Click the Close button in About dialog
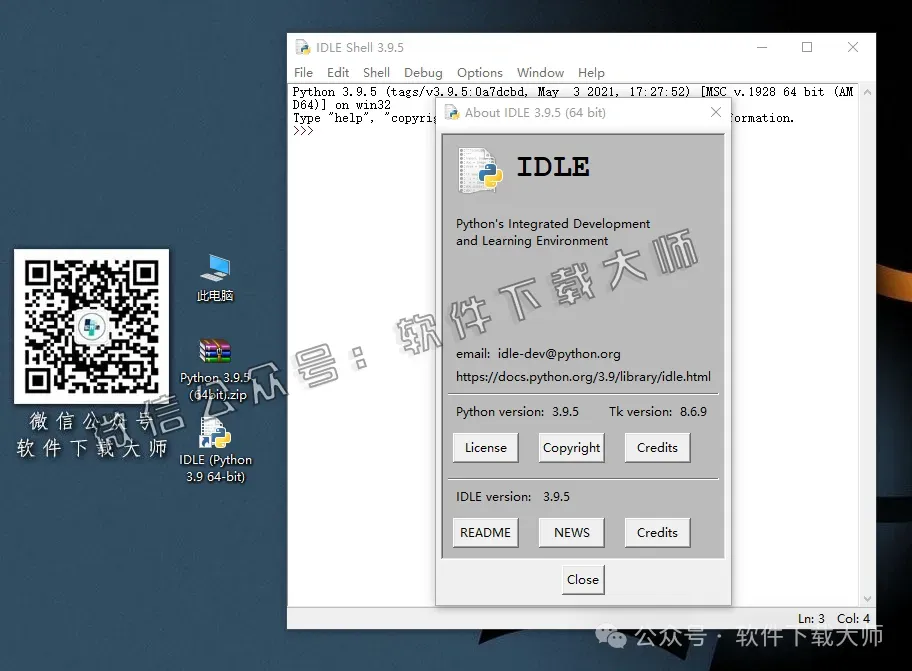 tap(583, 580)
